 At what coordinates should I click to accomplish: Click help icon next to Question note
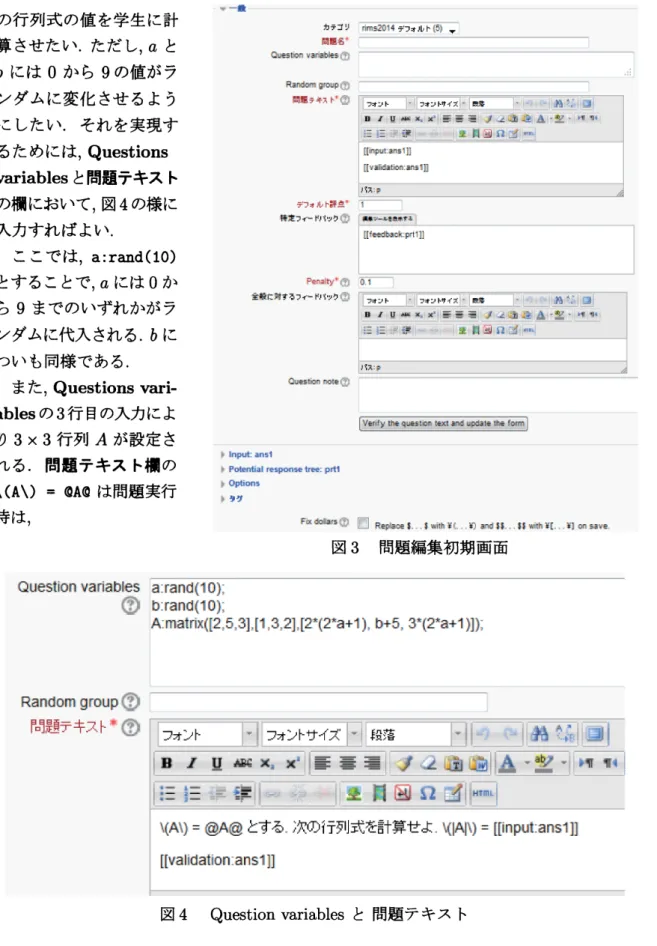pyautogui.click(x=345, y=381)
